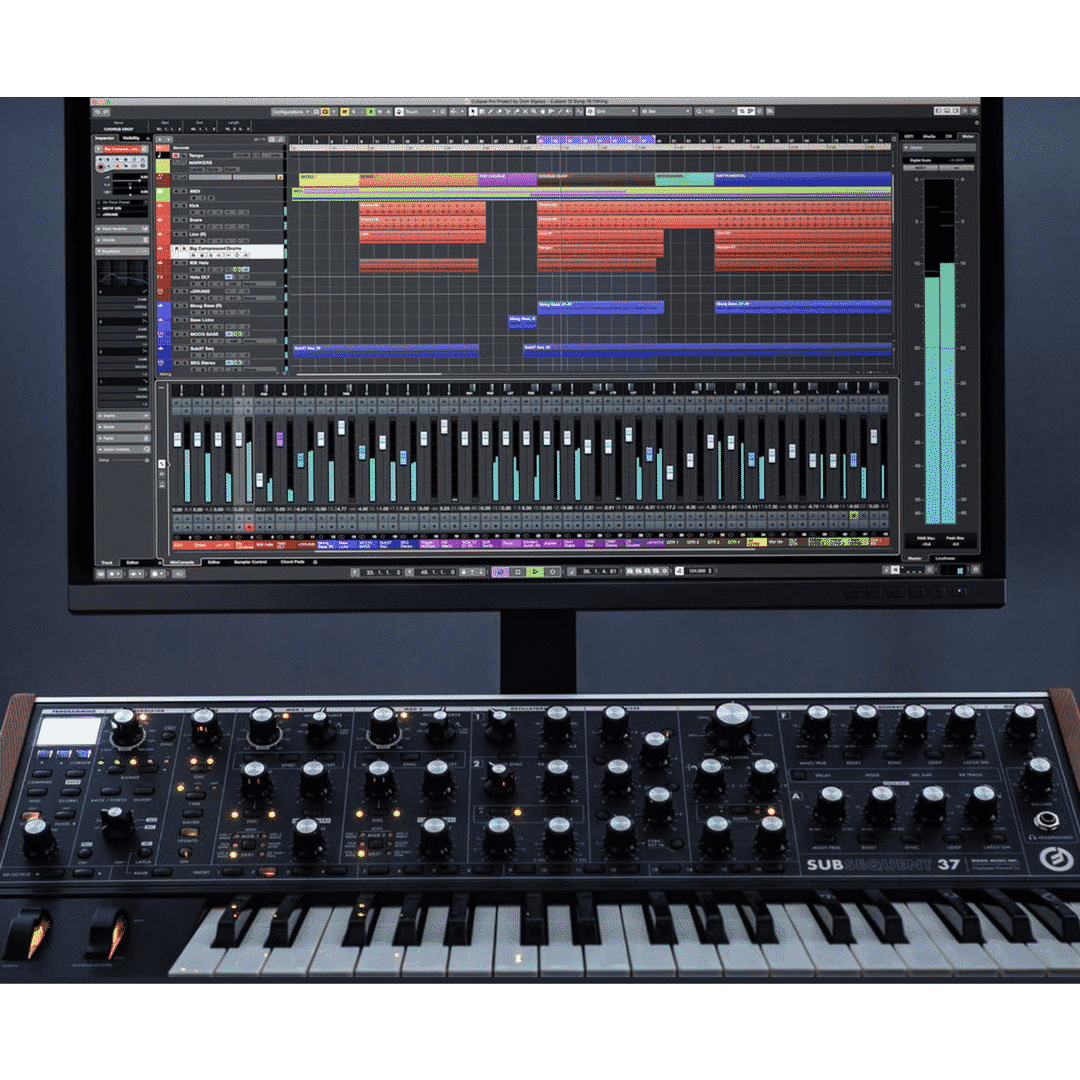Solo the 808 Hats track
This screenshot has width=1080, height=1080.
(x=184, y=262)
